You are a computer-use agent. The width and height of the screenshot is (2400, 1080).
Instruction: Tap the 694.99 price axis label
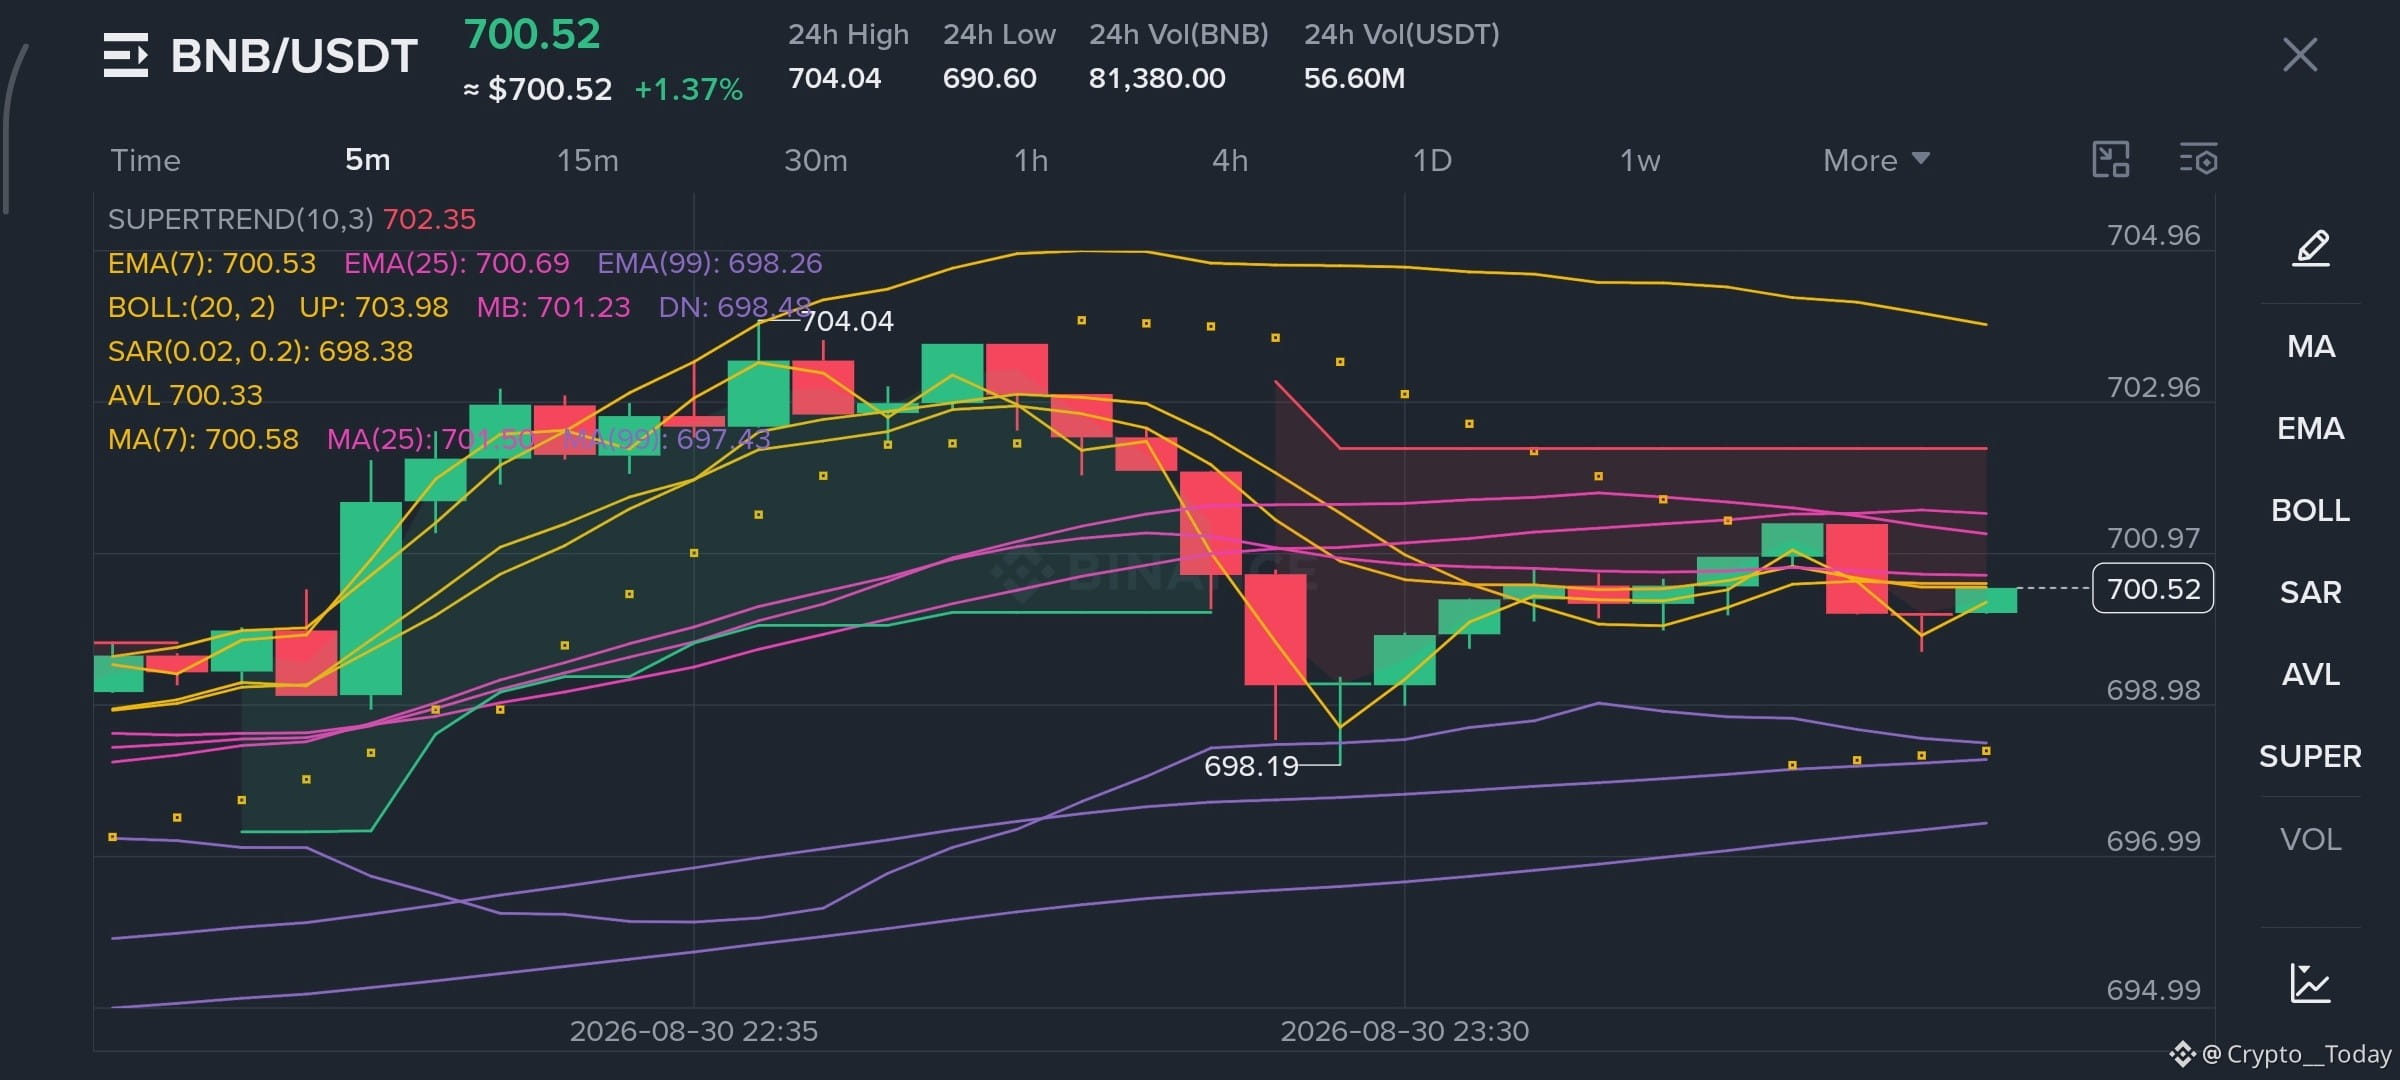pyautogui.click(x=2153, y=990)
